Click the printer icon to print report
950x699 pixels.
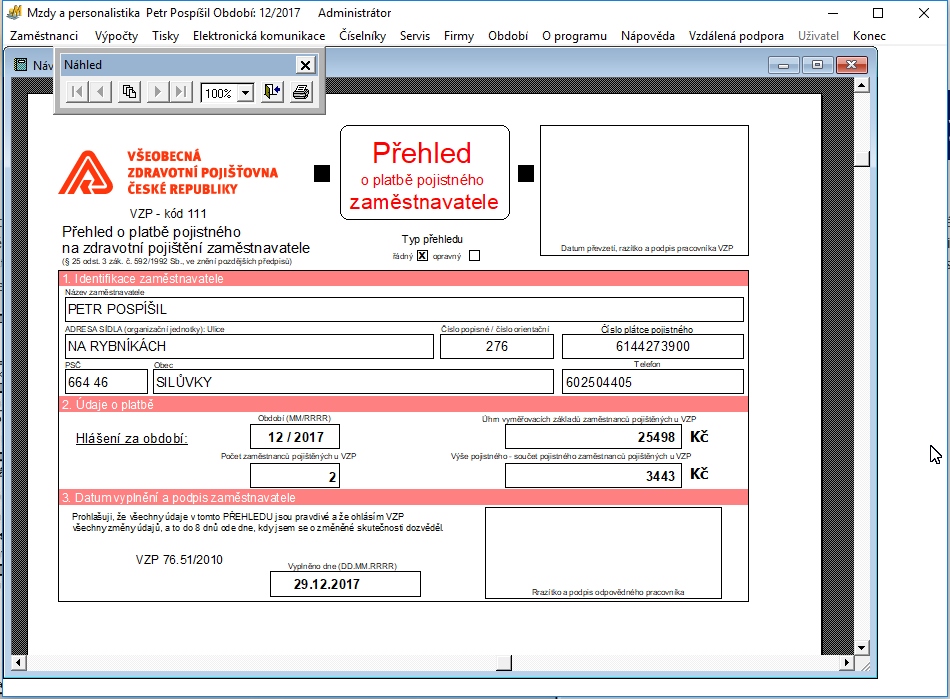301,92
